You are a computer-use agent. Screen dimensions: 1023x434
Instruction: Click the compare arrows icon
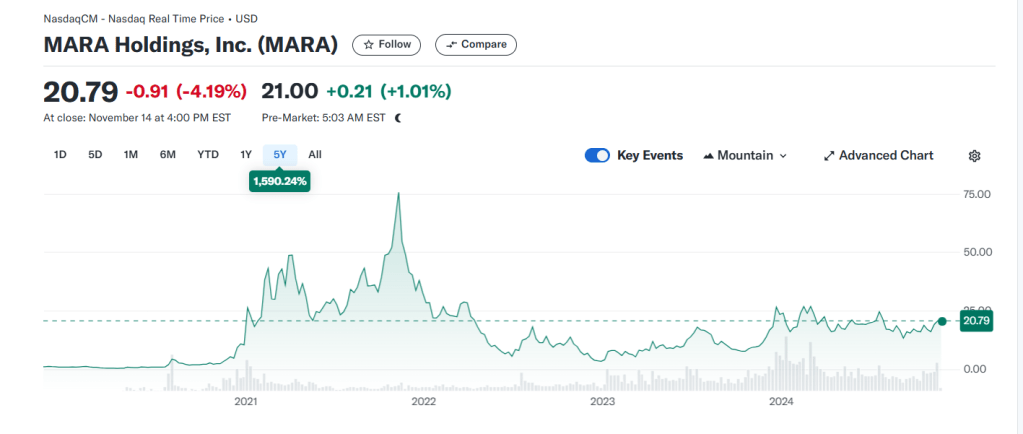[451, 45]
